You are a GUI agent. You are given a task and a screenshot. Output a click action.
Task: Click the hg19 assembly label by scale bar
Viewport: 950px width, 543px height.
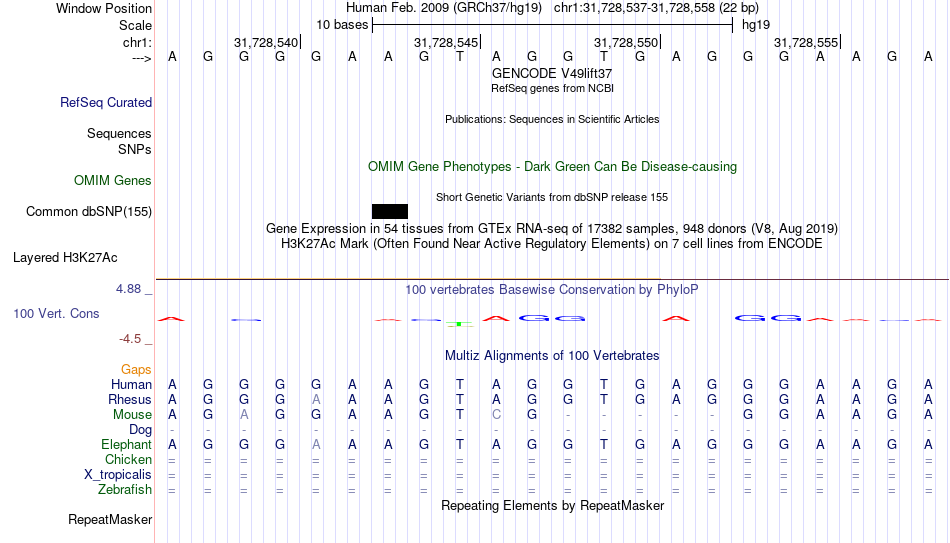tap(756, 25)
